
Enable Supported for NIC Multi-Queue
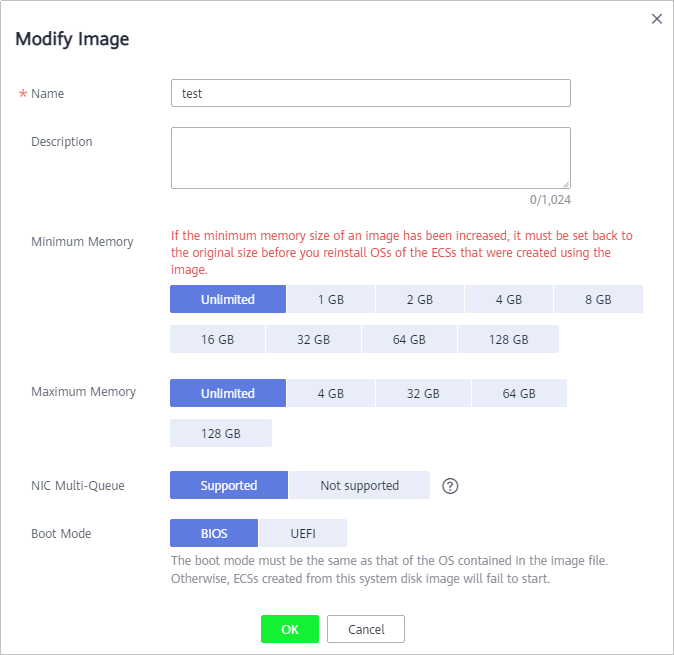229,485
